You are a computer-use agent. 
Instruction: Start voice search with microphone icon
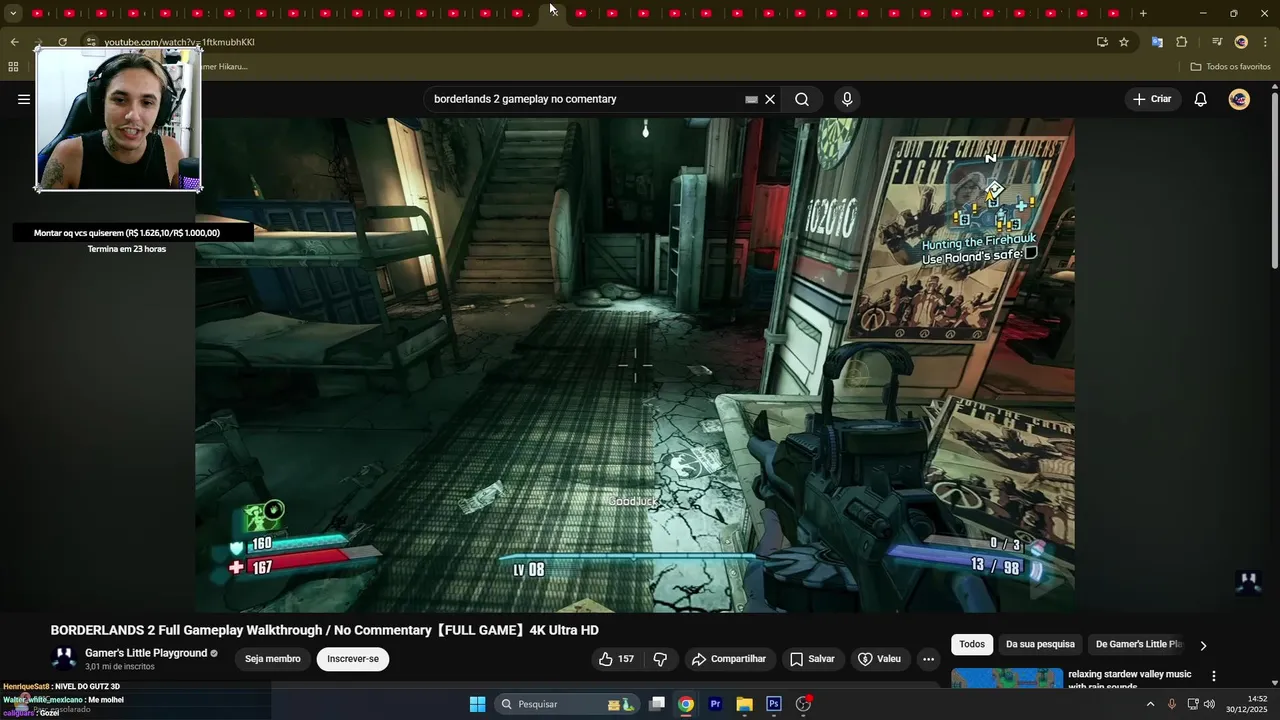[x=847, y=99]
